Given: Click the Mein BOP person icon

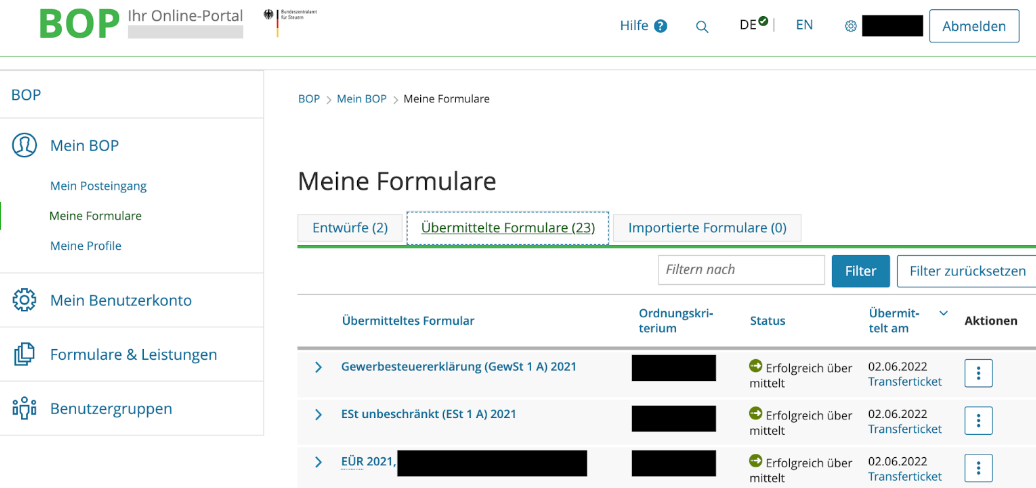Looking at the screenshot, I should pos(24,145).
